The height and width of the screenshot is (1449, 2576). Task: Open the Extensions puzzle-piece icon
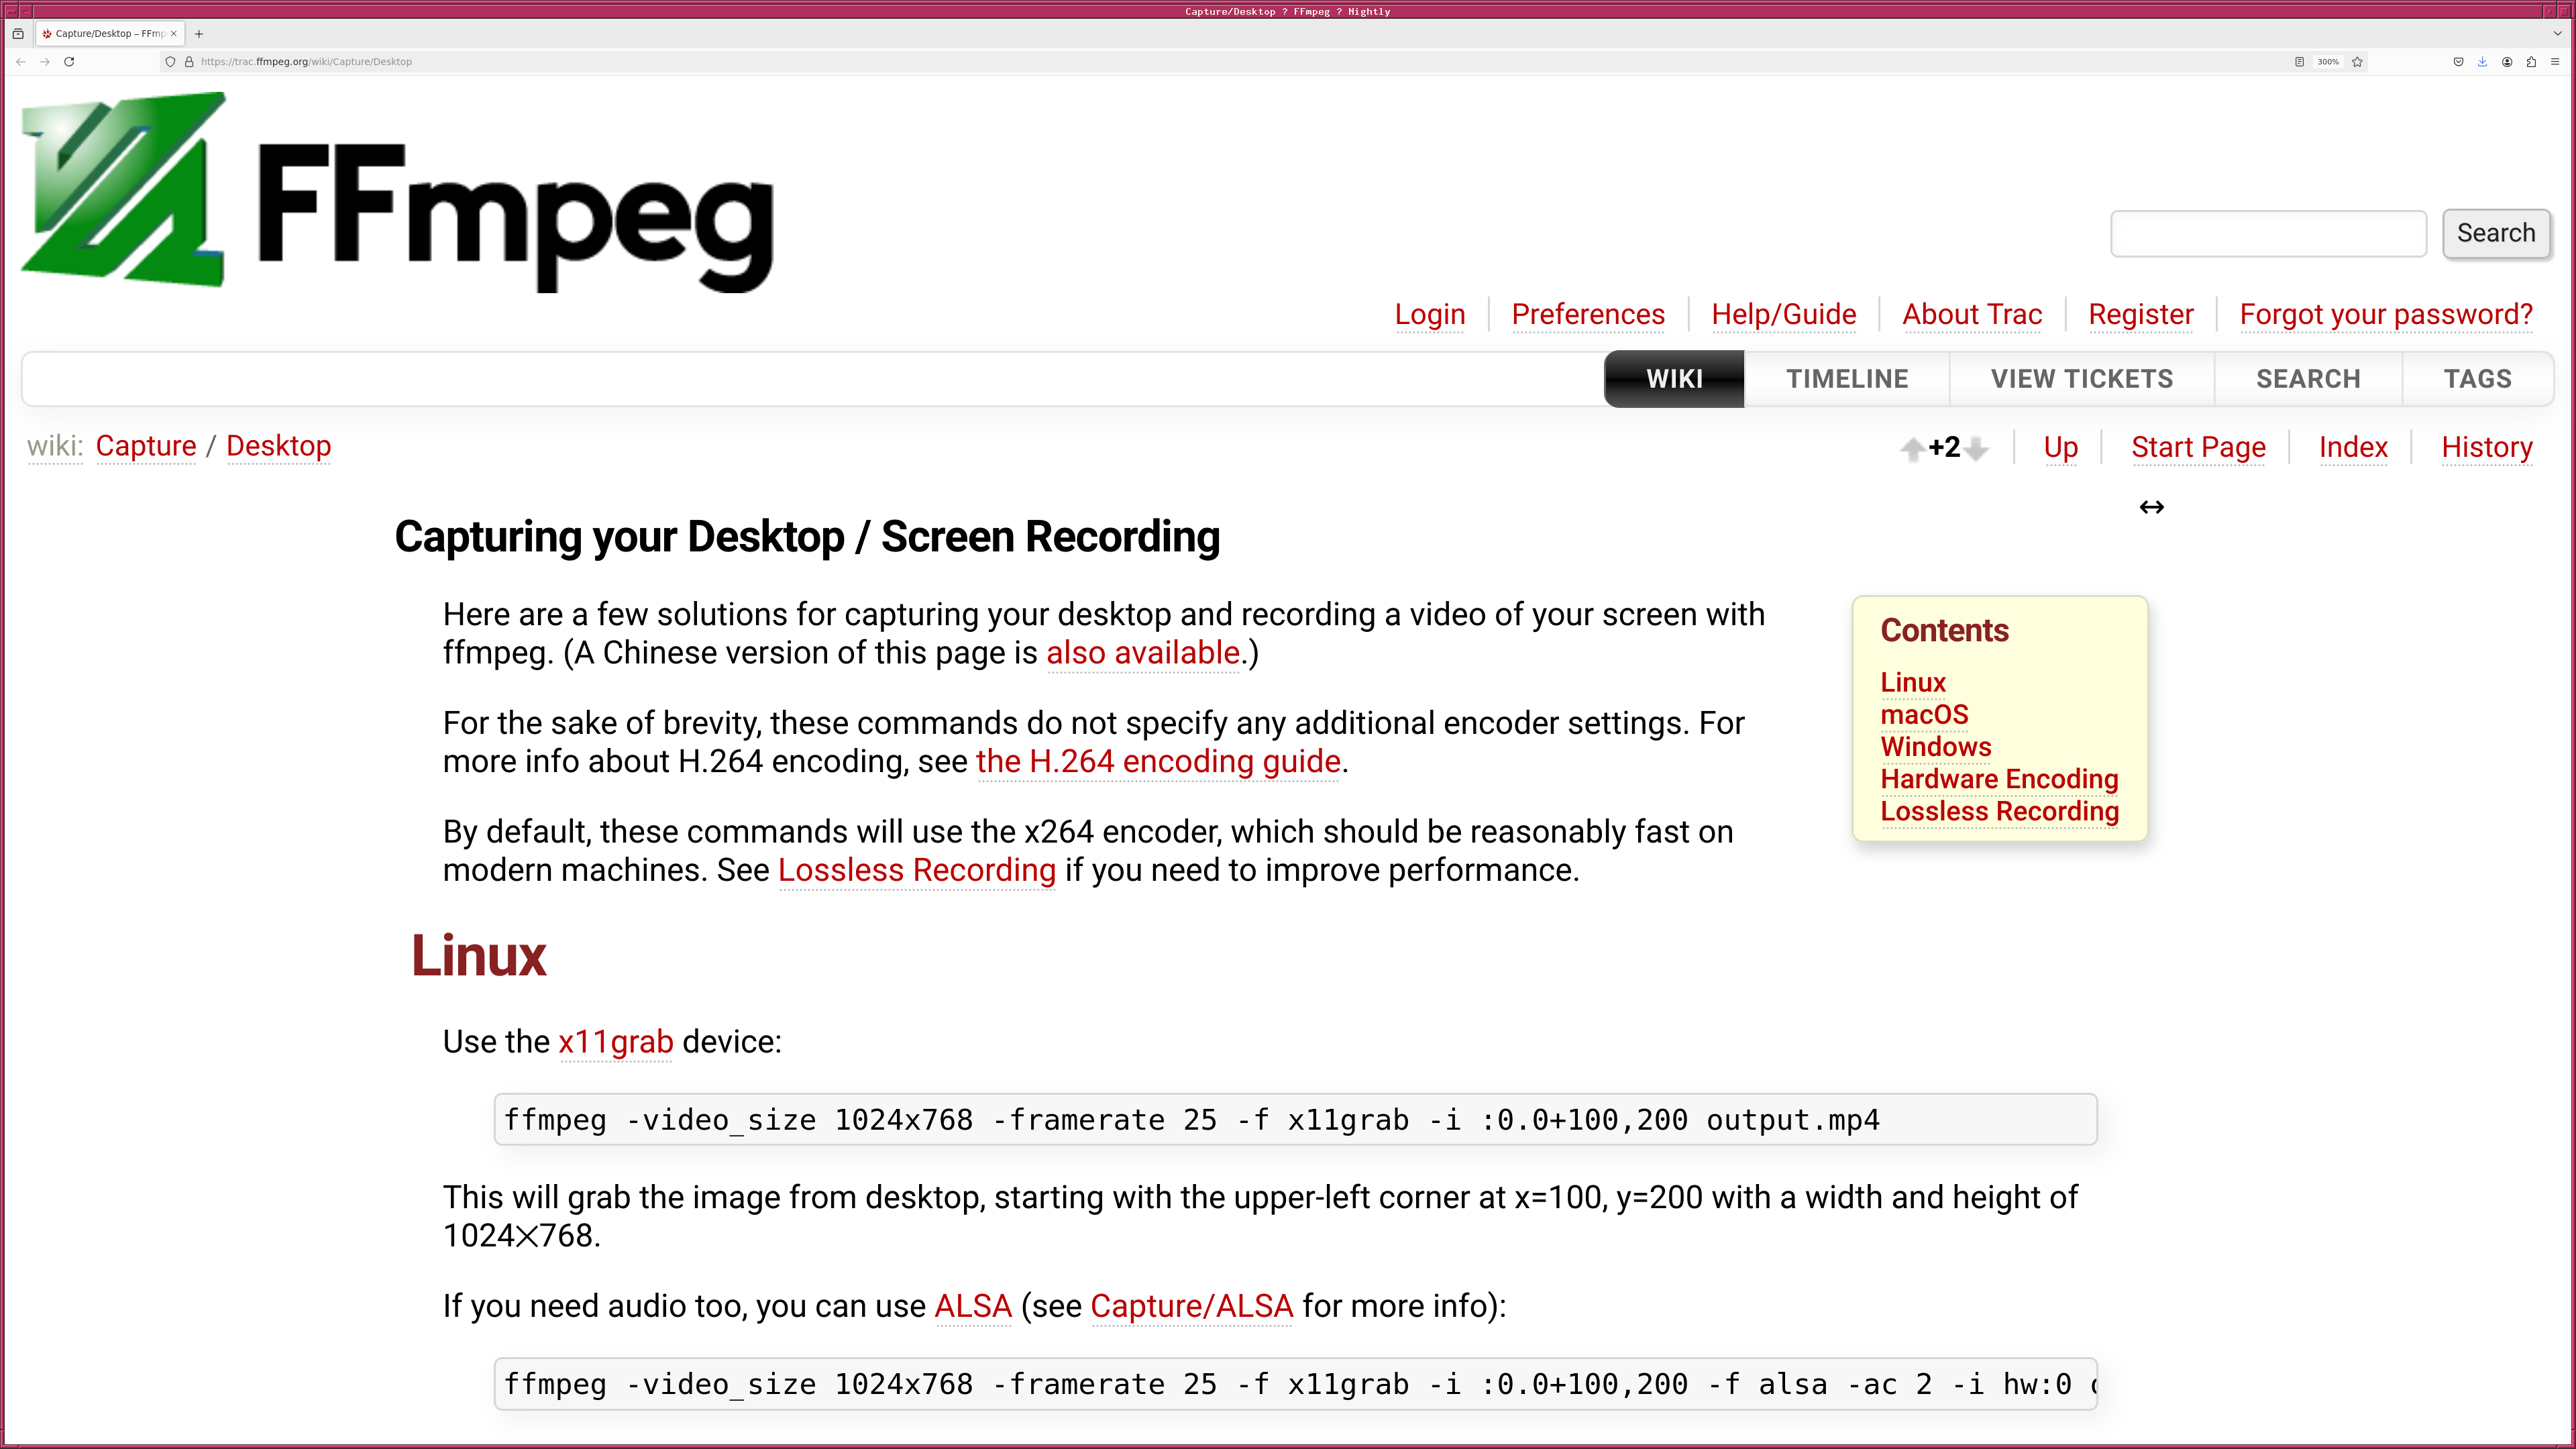click(2531, 62)
